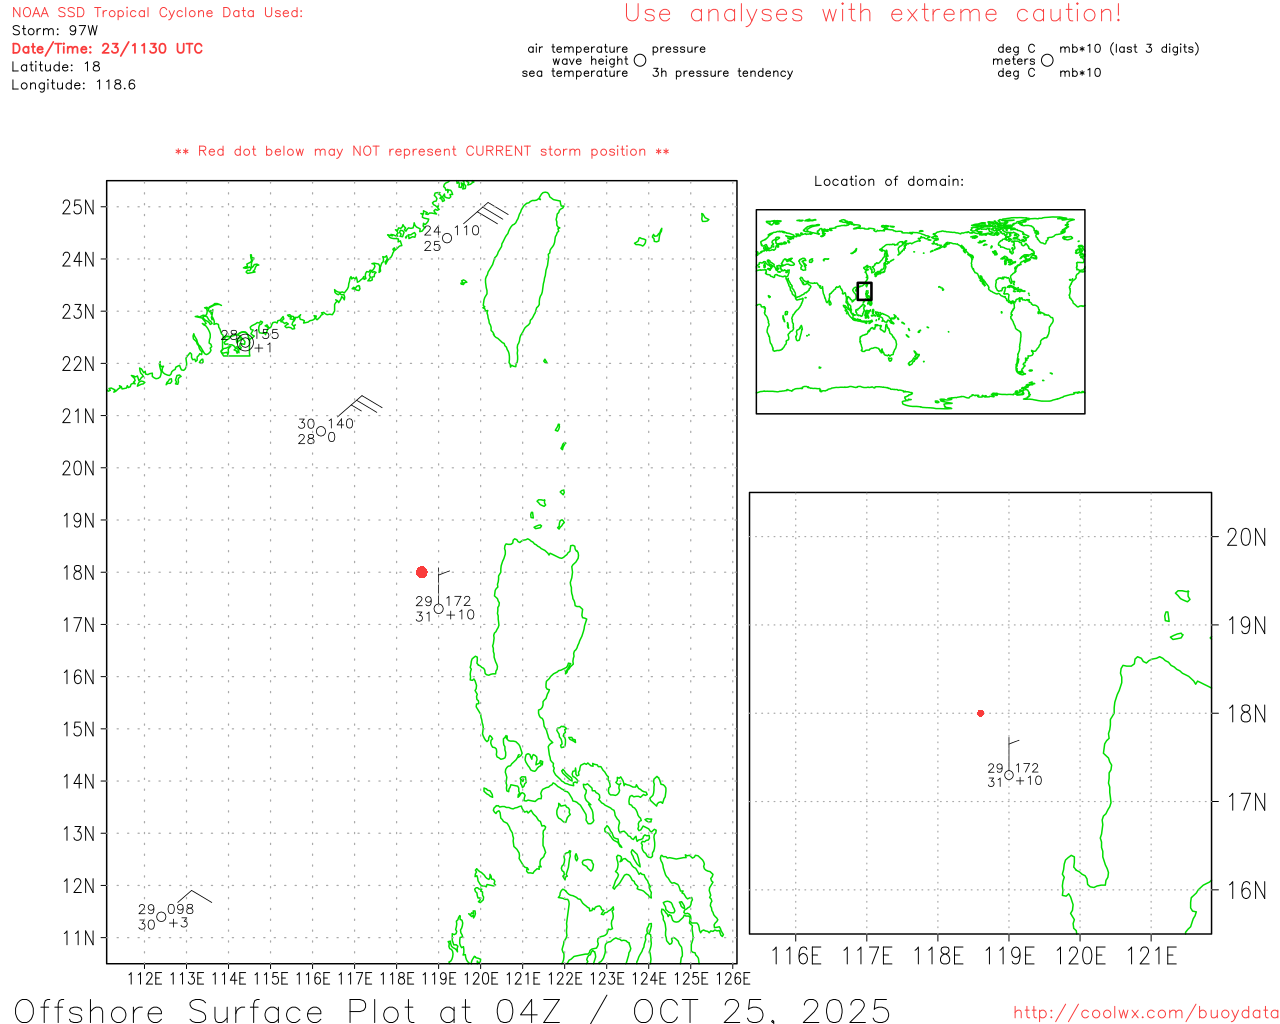Click the red storm dot in the zoomed inset map
The width and height of the screenshot is (1280, 1024).
pos(980,713)
